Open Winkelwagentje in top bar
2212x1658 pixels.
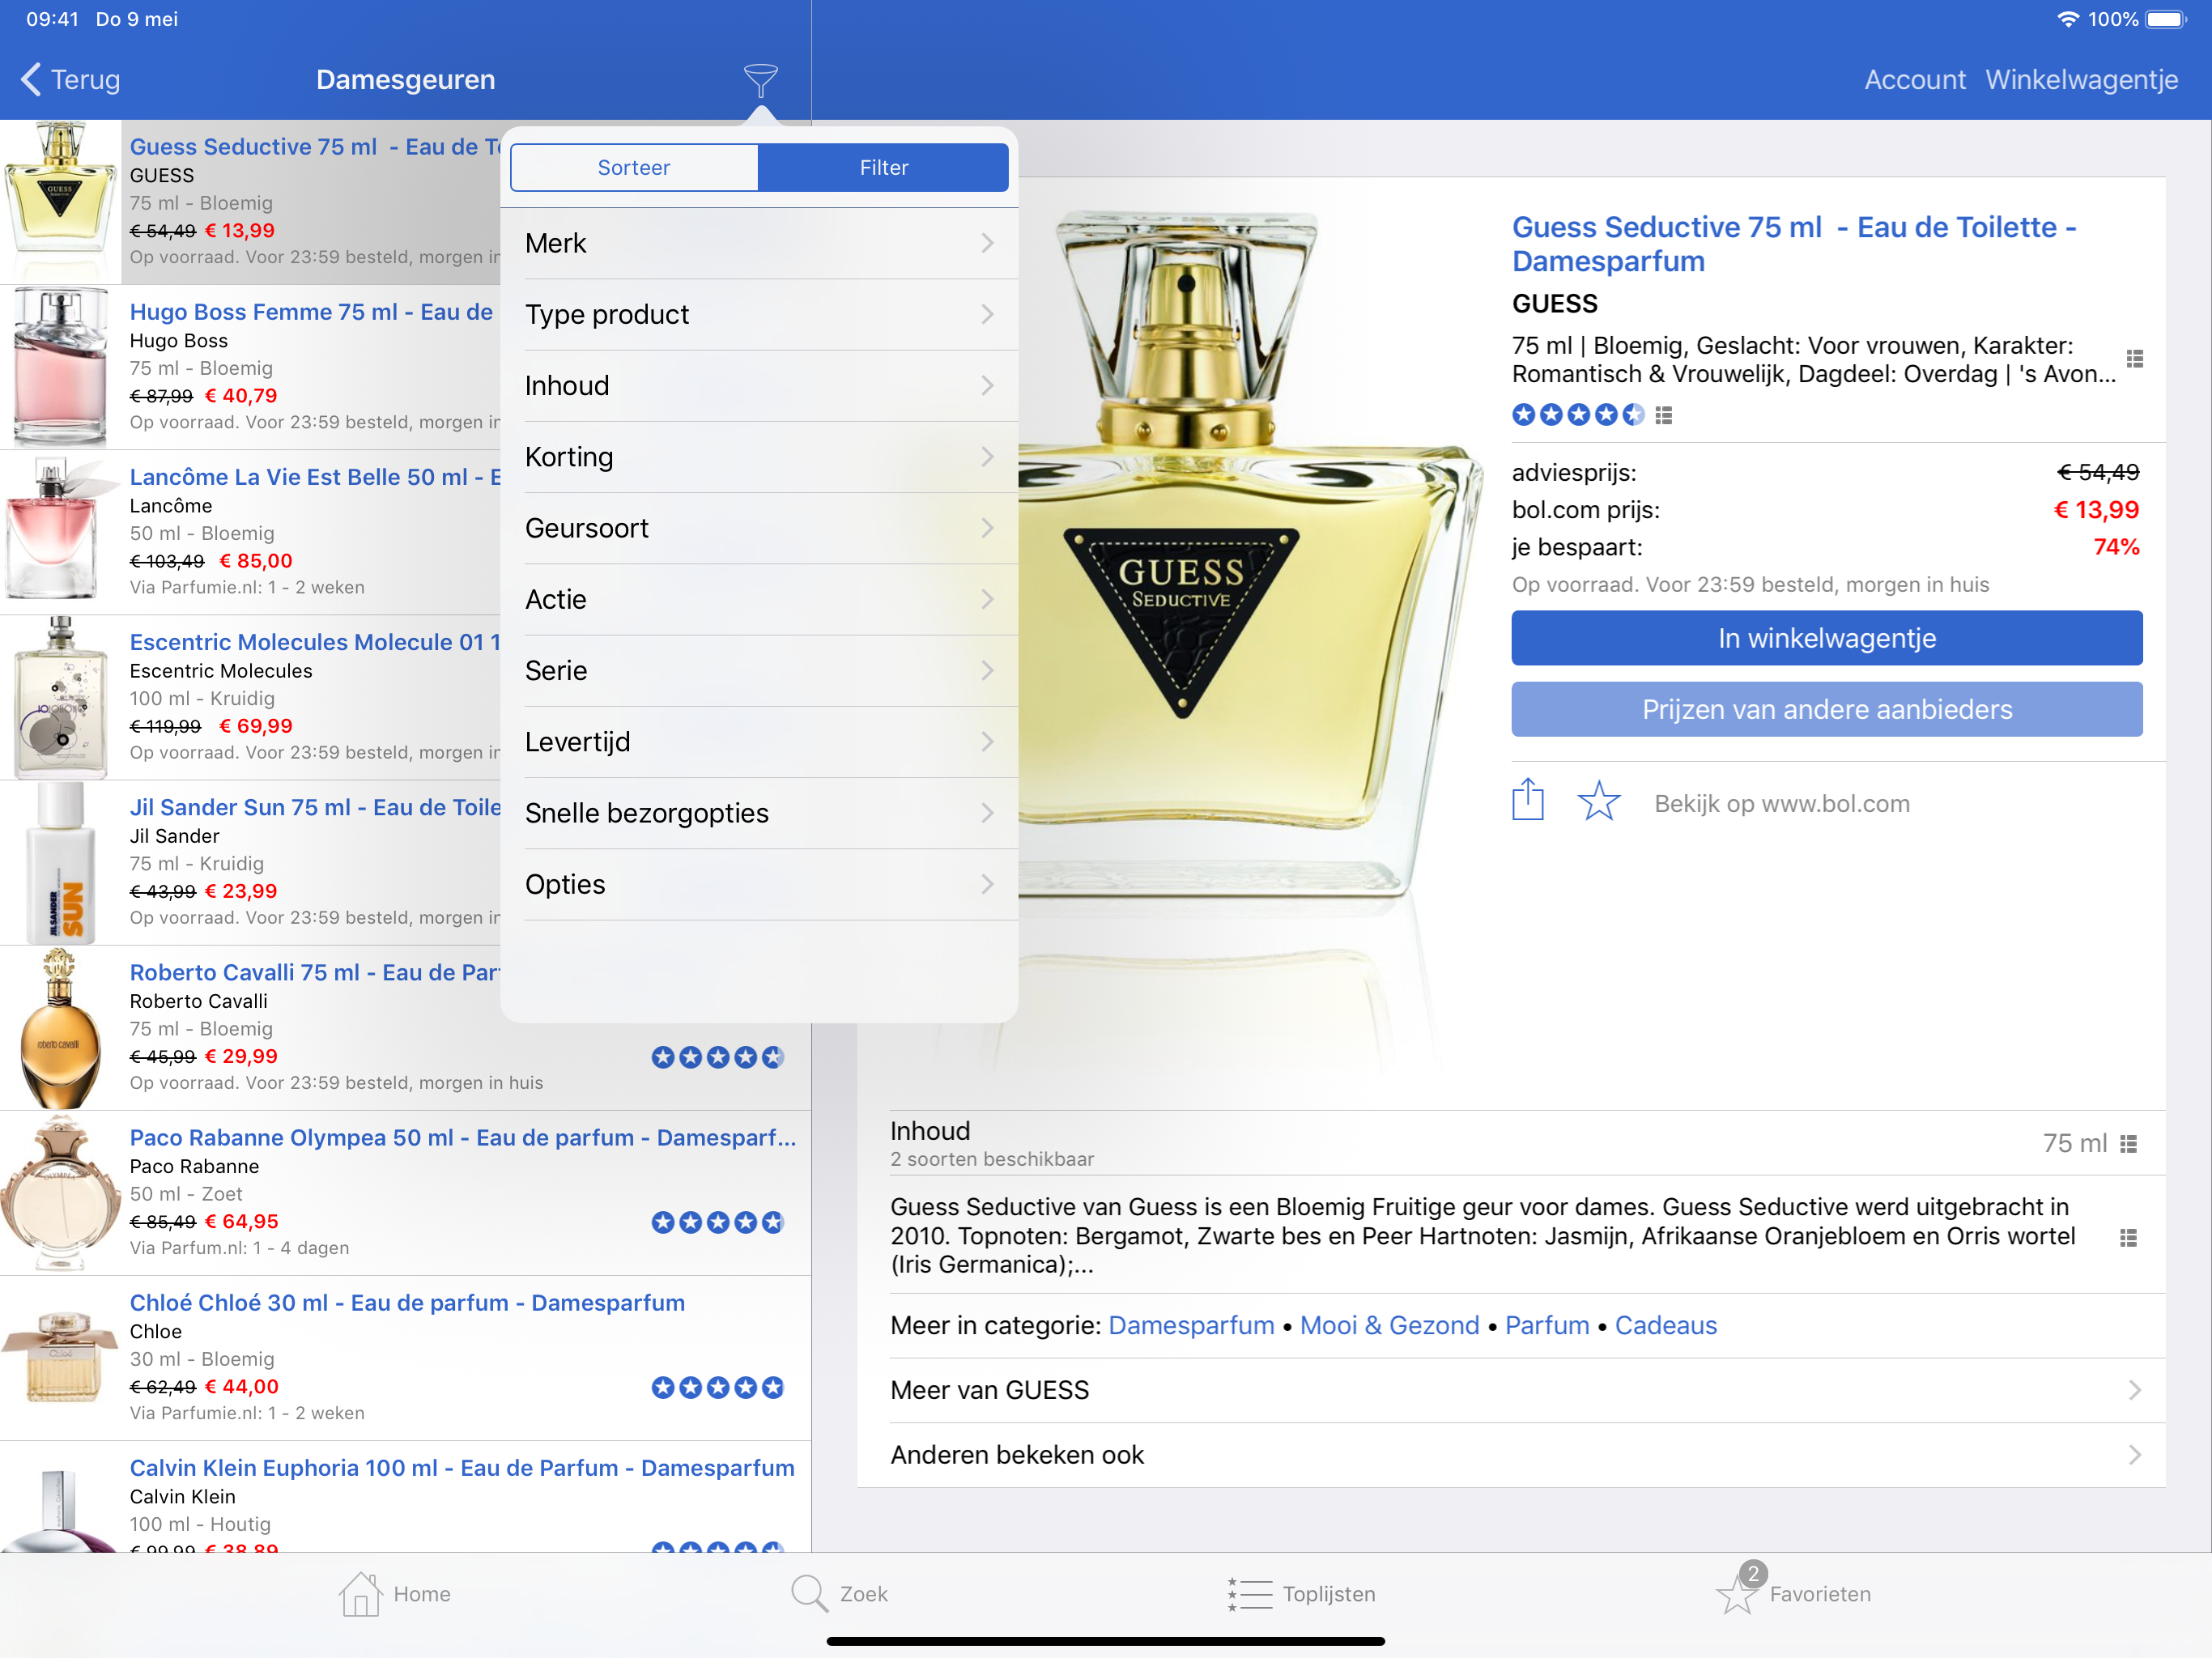pos(2081,80)
